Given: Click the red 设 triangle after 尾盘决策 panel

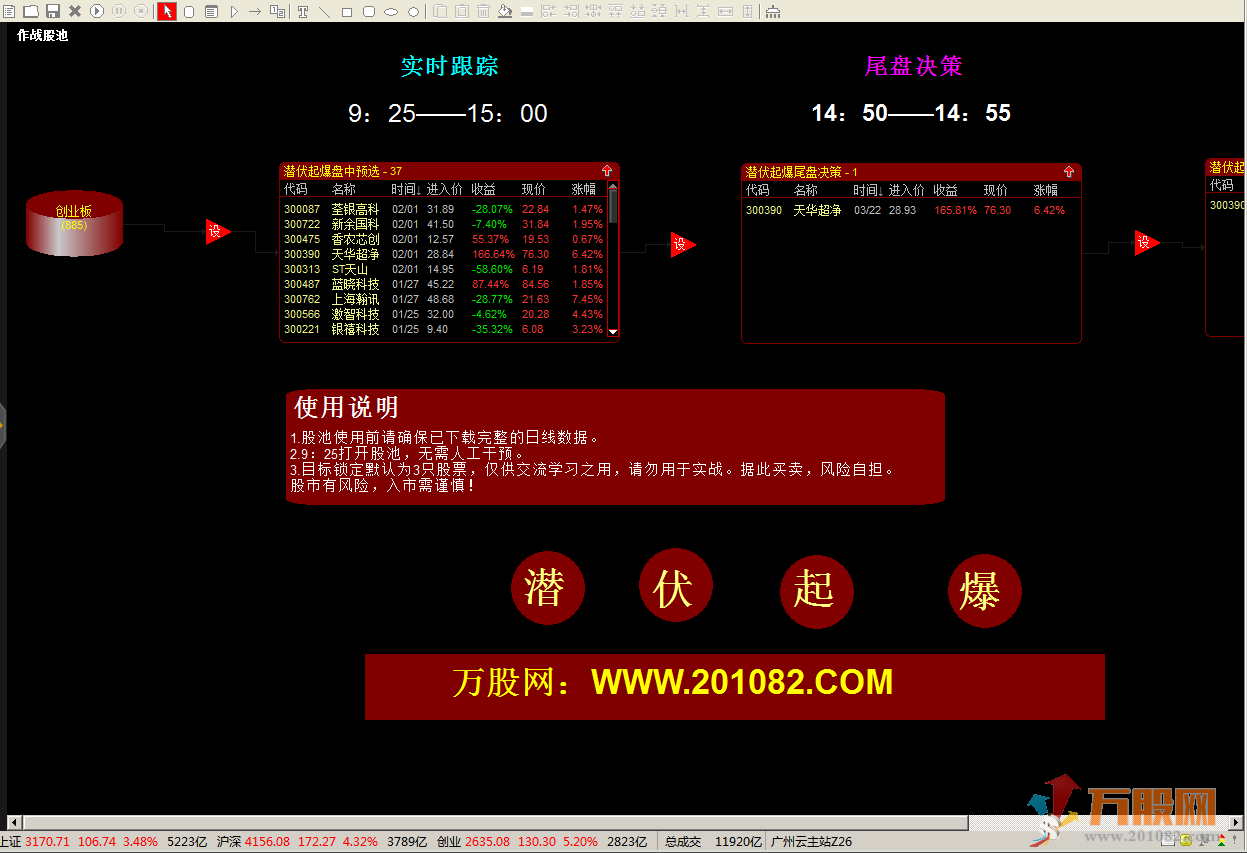Looking at the screenshot, I should click(x=1145, y=242).
